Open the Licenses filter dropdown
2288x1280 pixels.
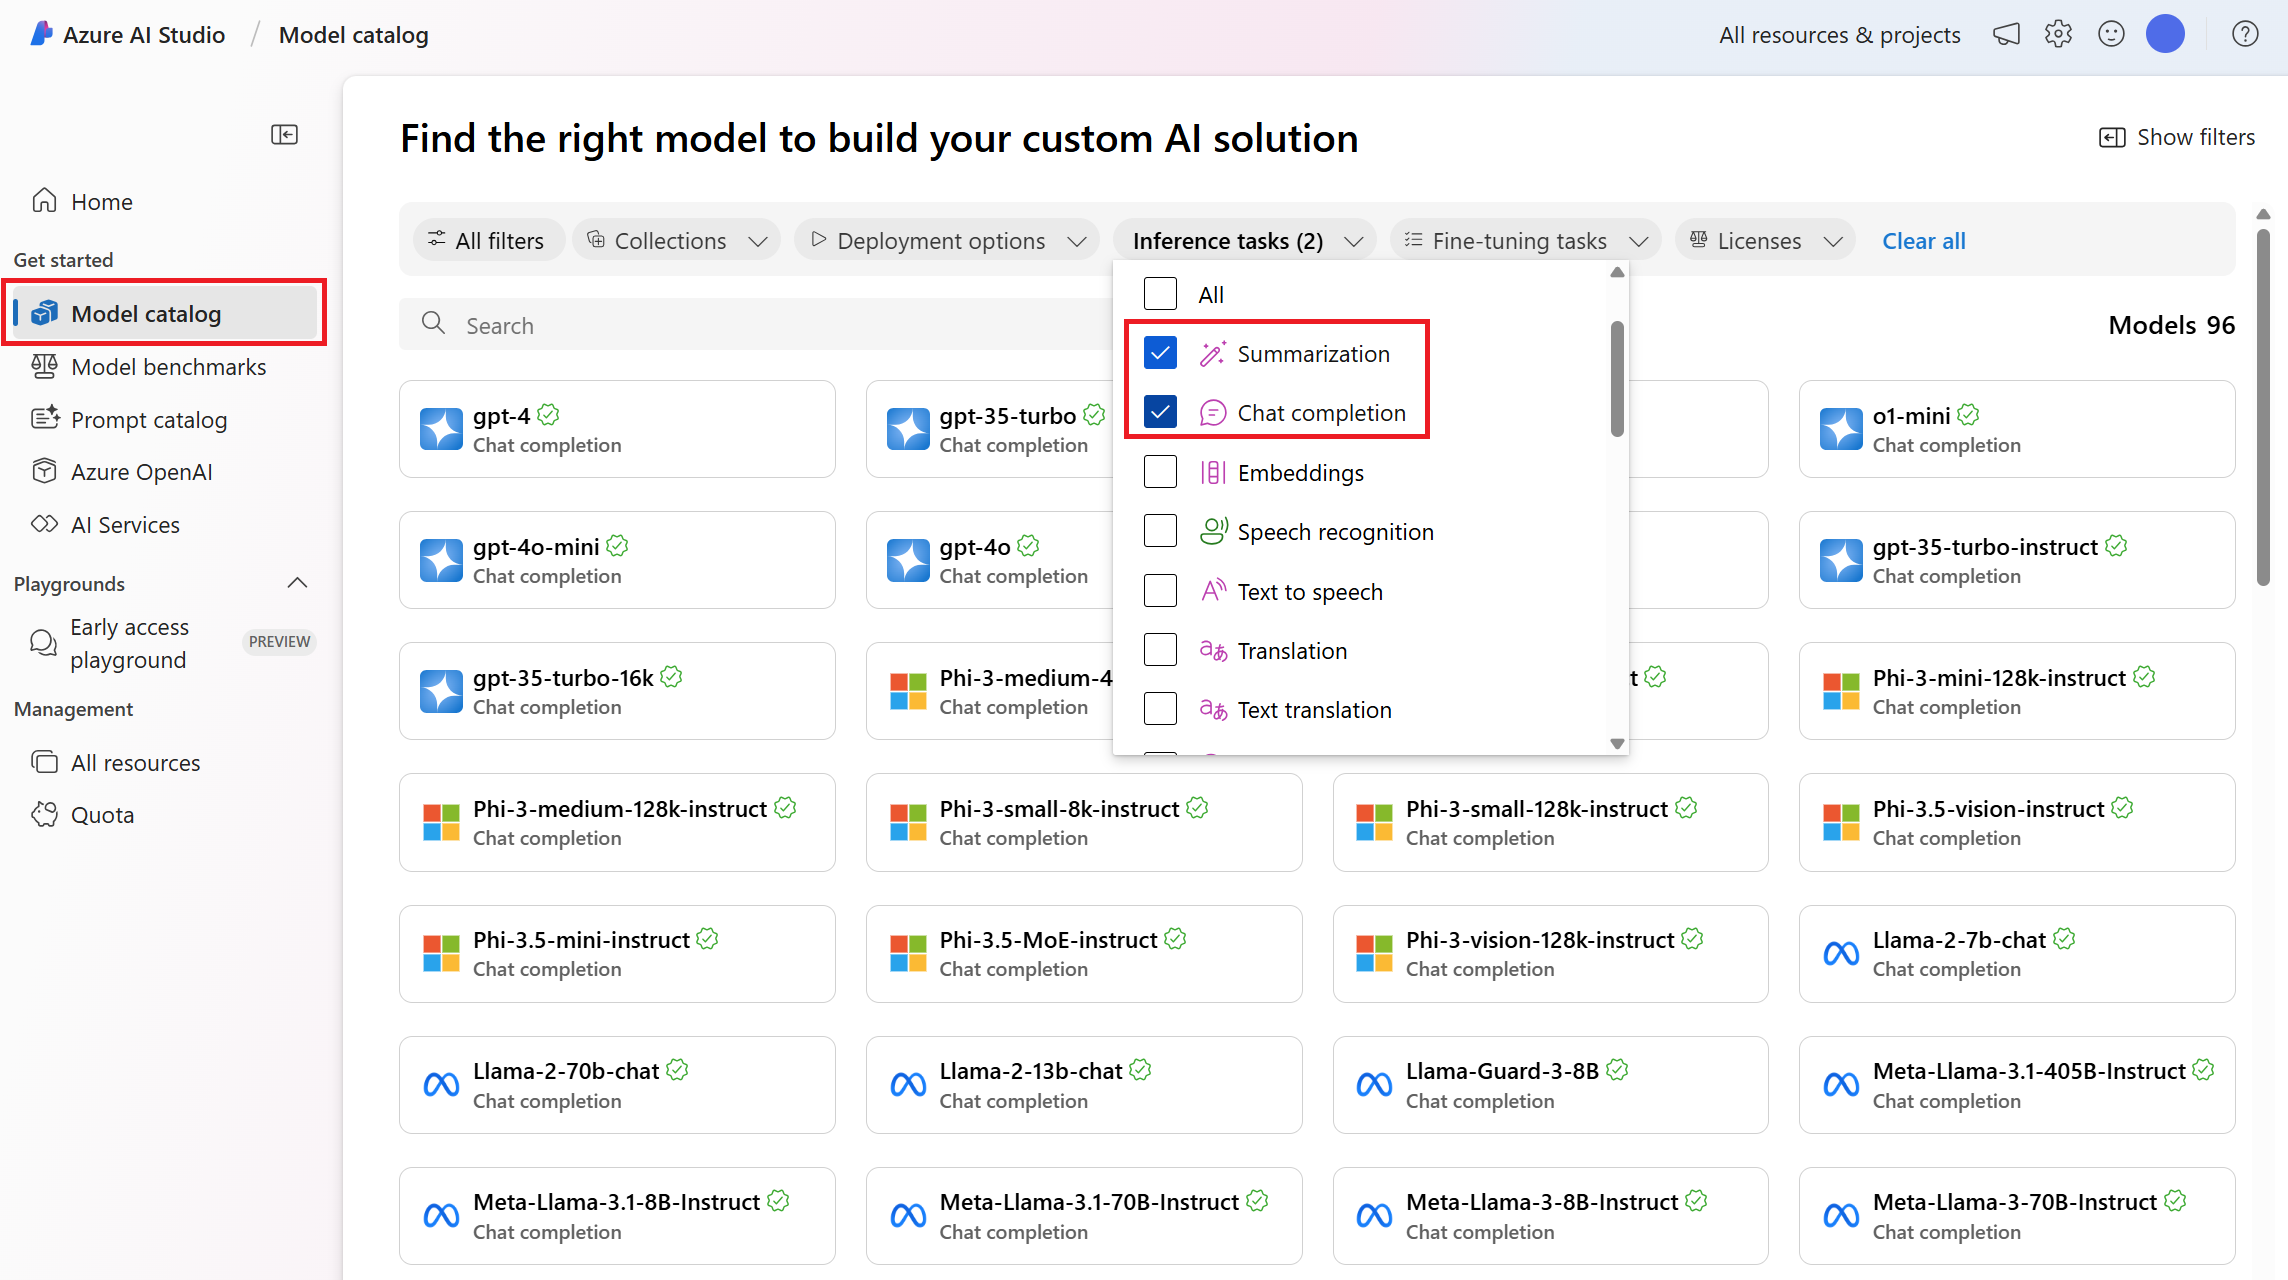pos(1765,240)
